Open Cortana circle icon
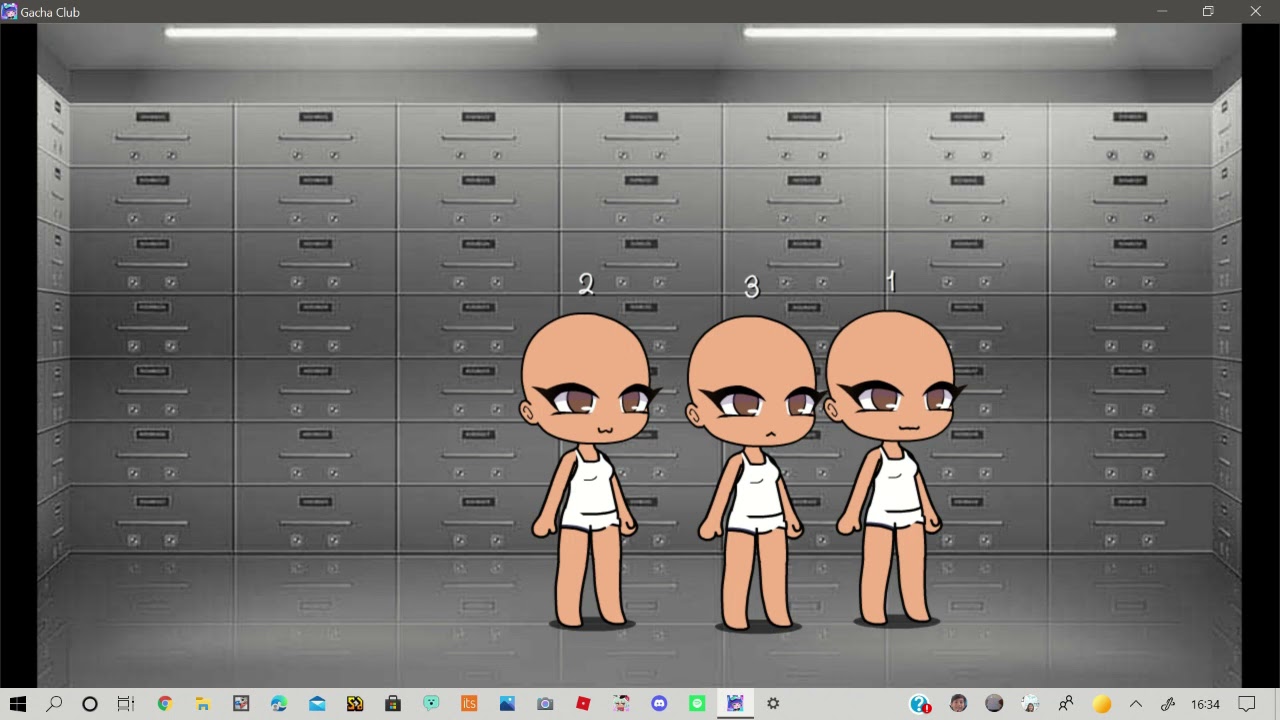Screen dimensions: 1280x720 [90, 704]
